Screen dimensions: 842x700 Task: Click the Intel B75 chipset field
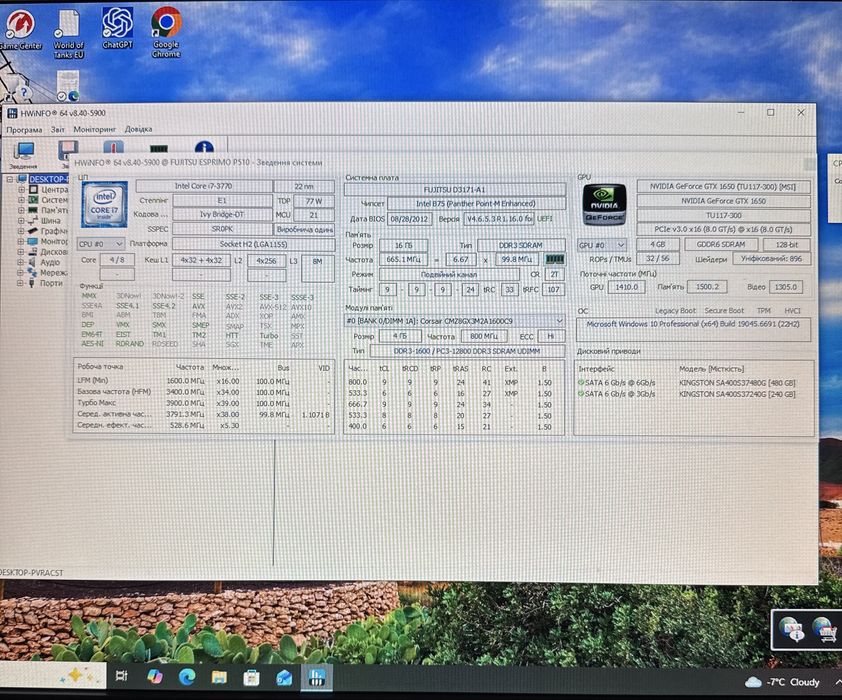(x=476, y=203)
